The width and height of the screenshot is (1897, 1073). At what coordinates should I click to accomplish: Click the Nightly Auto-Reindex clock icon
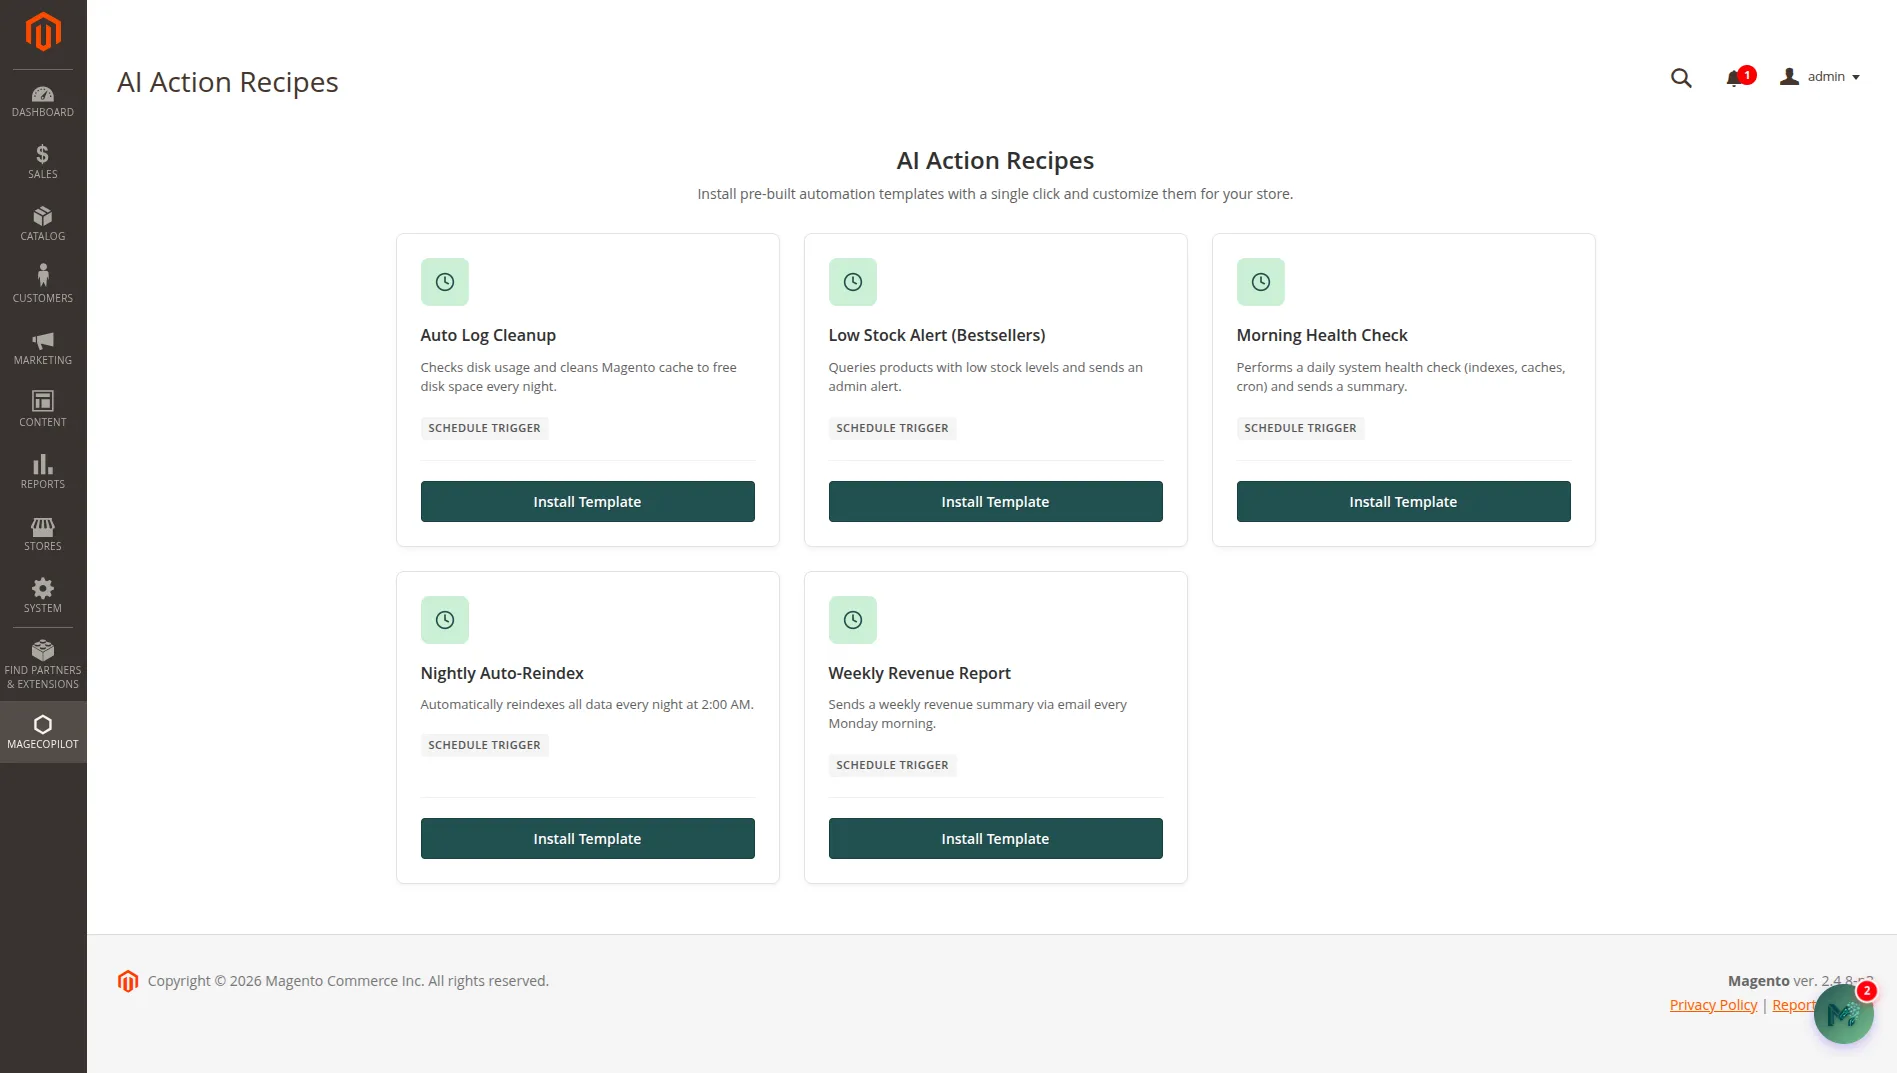coord(445,620)
